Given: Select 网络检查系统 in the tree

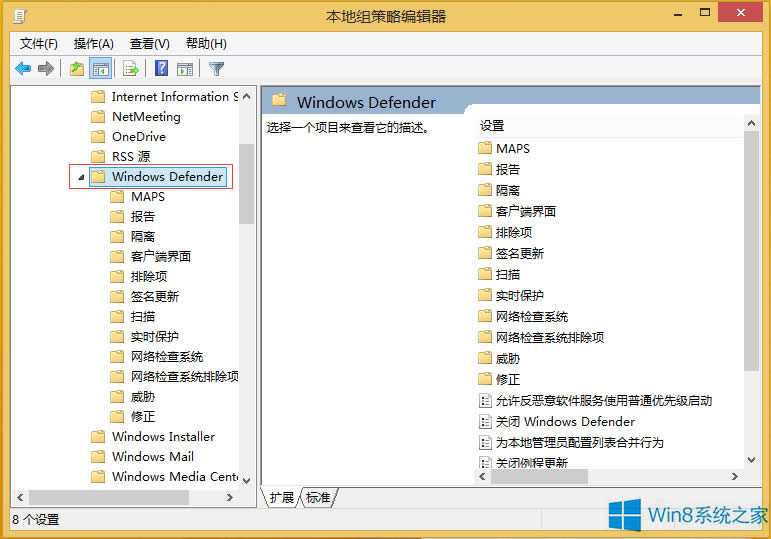Looking at the screenshot, I should tap(167, 357).
